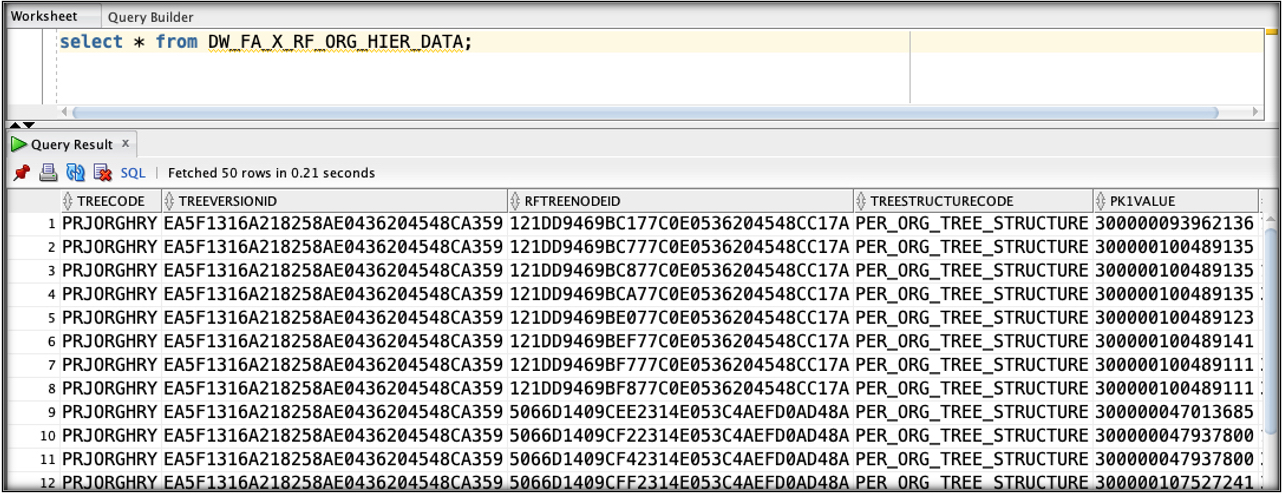Select the Query Result tab
The image size is (1283, 498).
[x=72, y=145]
